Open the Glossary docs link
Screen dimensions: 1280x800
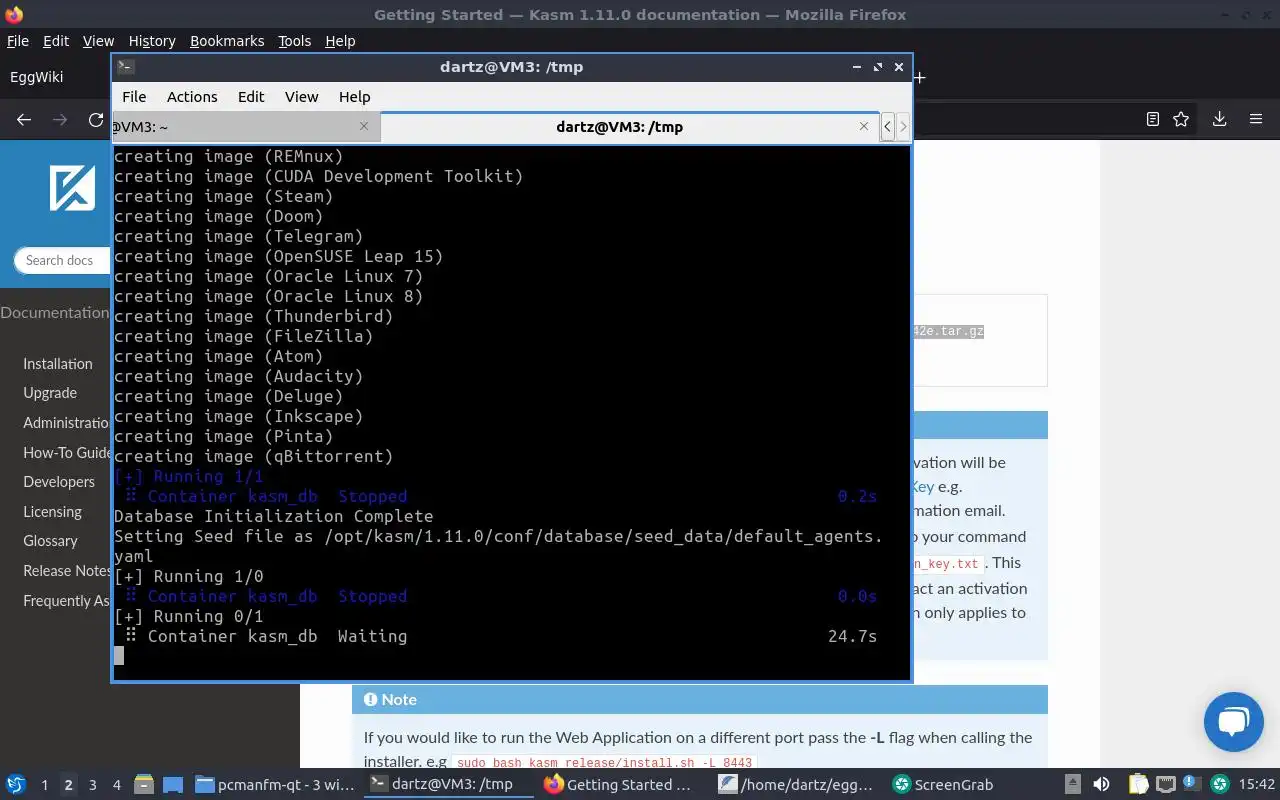coord(50,541)
